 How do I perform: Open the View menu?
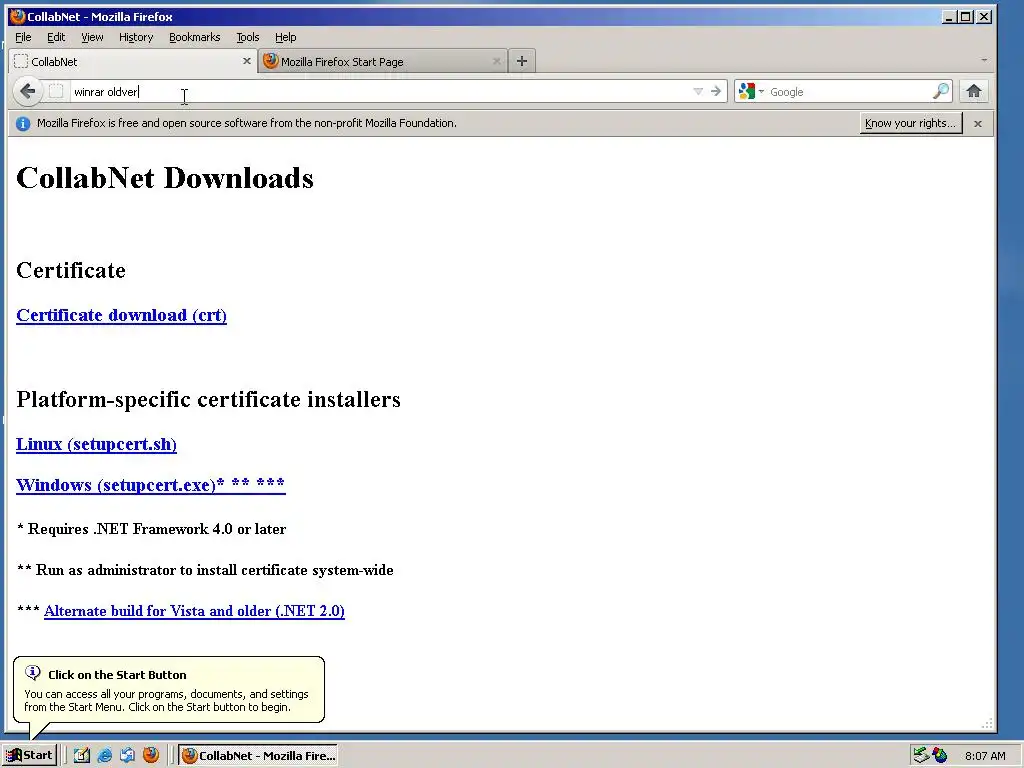[x=92, y=37]
